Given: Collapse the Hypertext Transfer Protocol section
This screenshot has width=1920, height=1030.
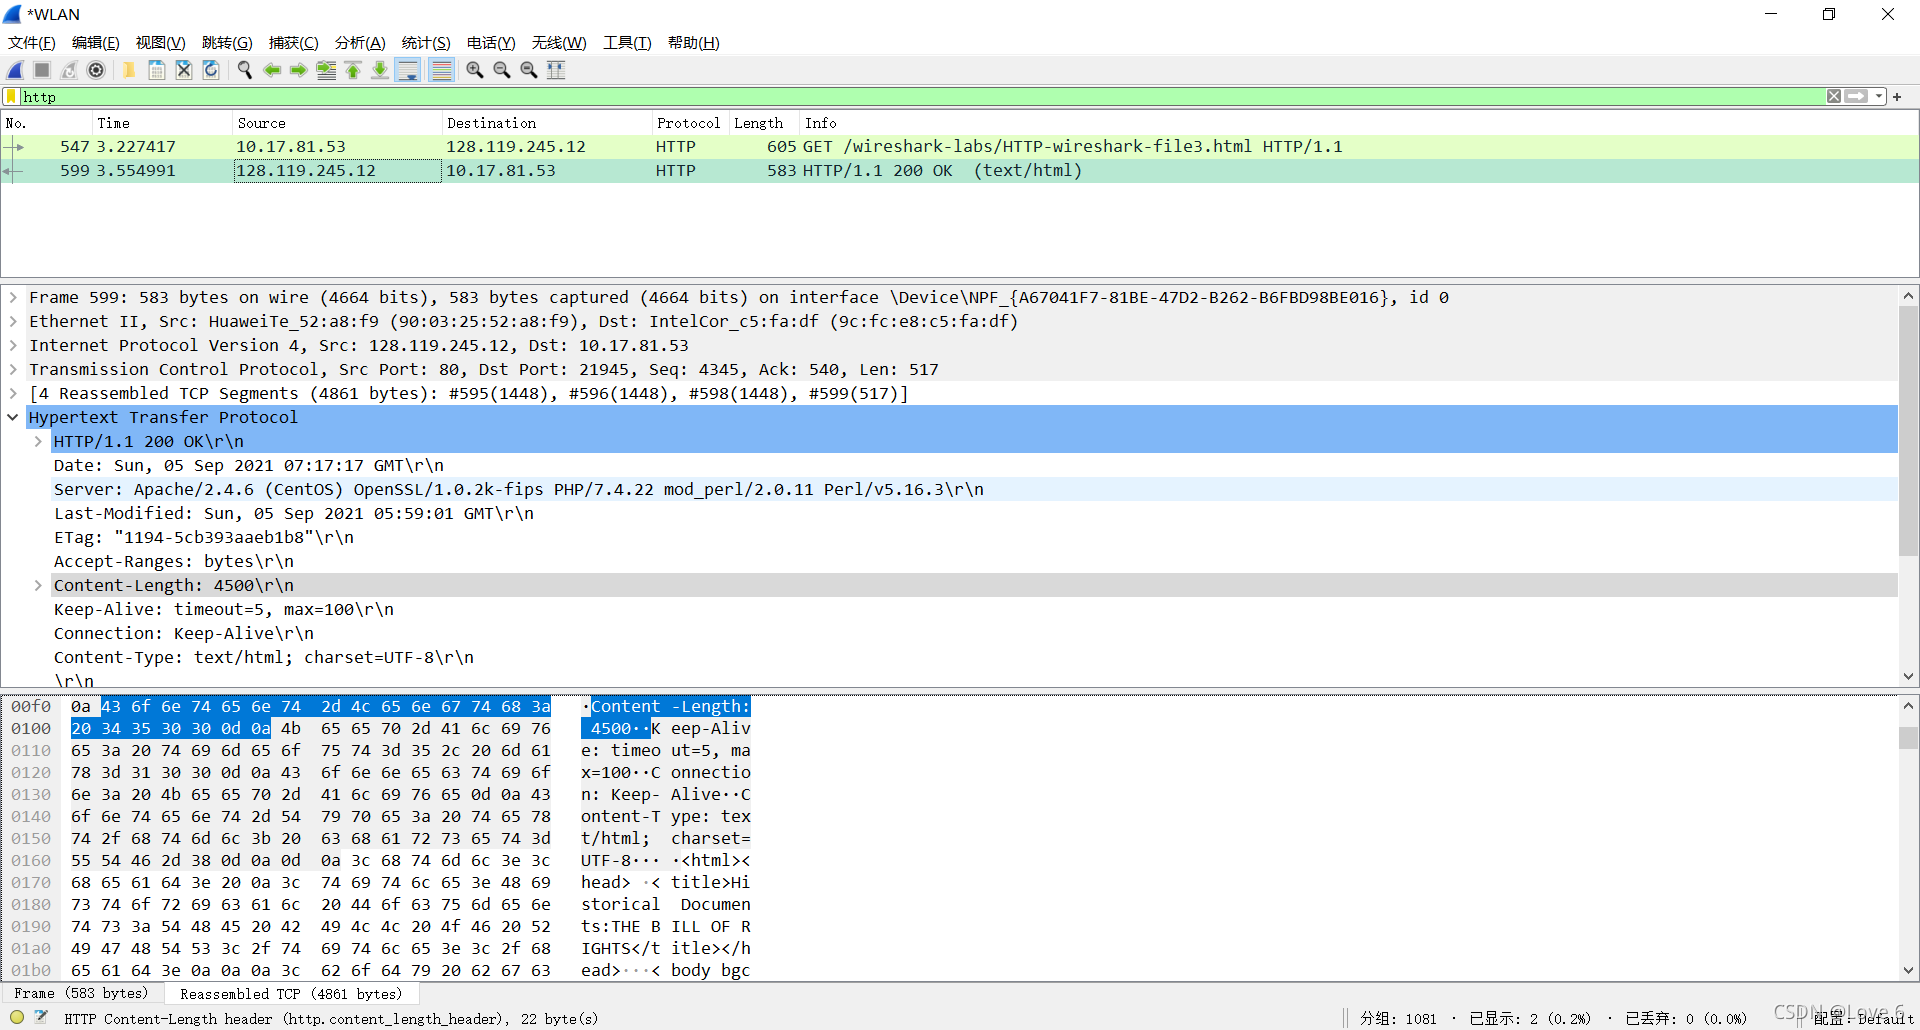Looking at the screenshot, I should (x=13, y=418).
